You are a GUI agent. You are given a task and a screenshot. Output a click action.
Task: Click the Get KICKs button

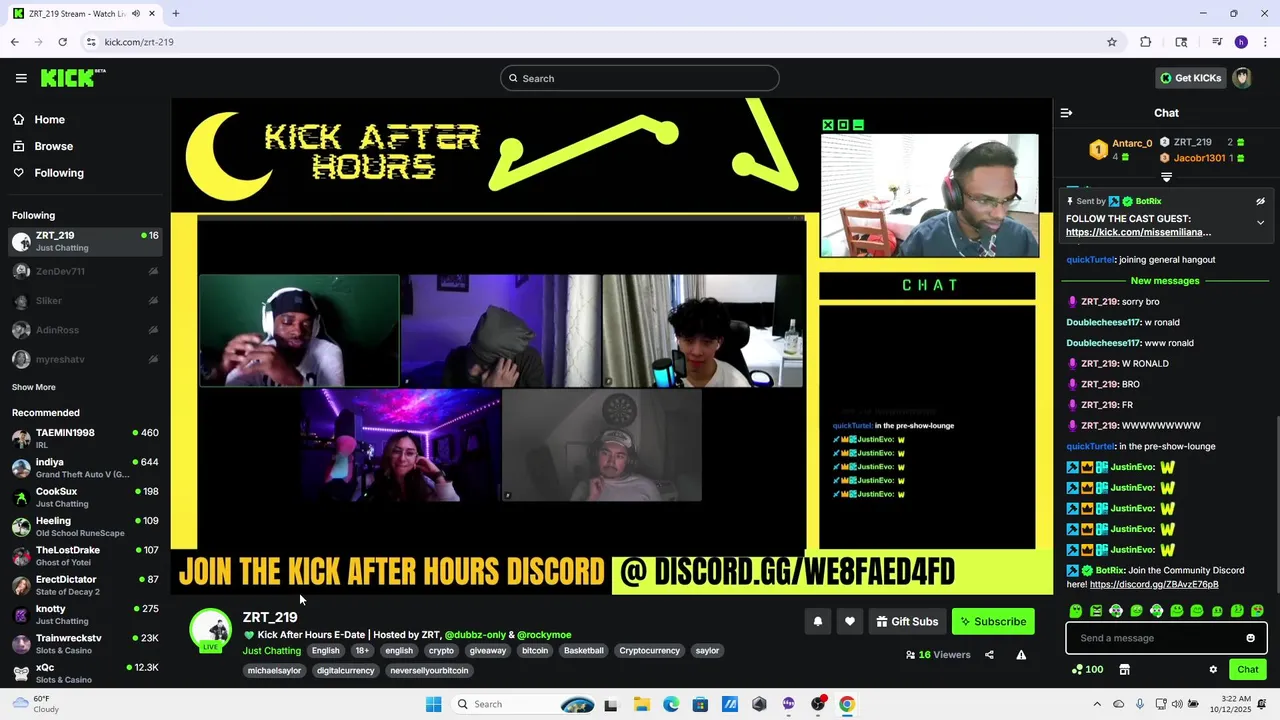1190,78
